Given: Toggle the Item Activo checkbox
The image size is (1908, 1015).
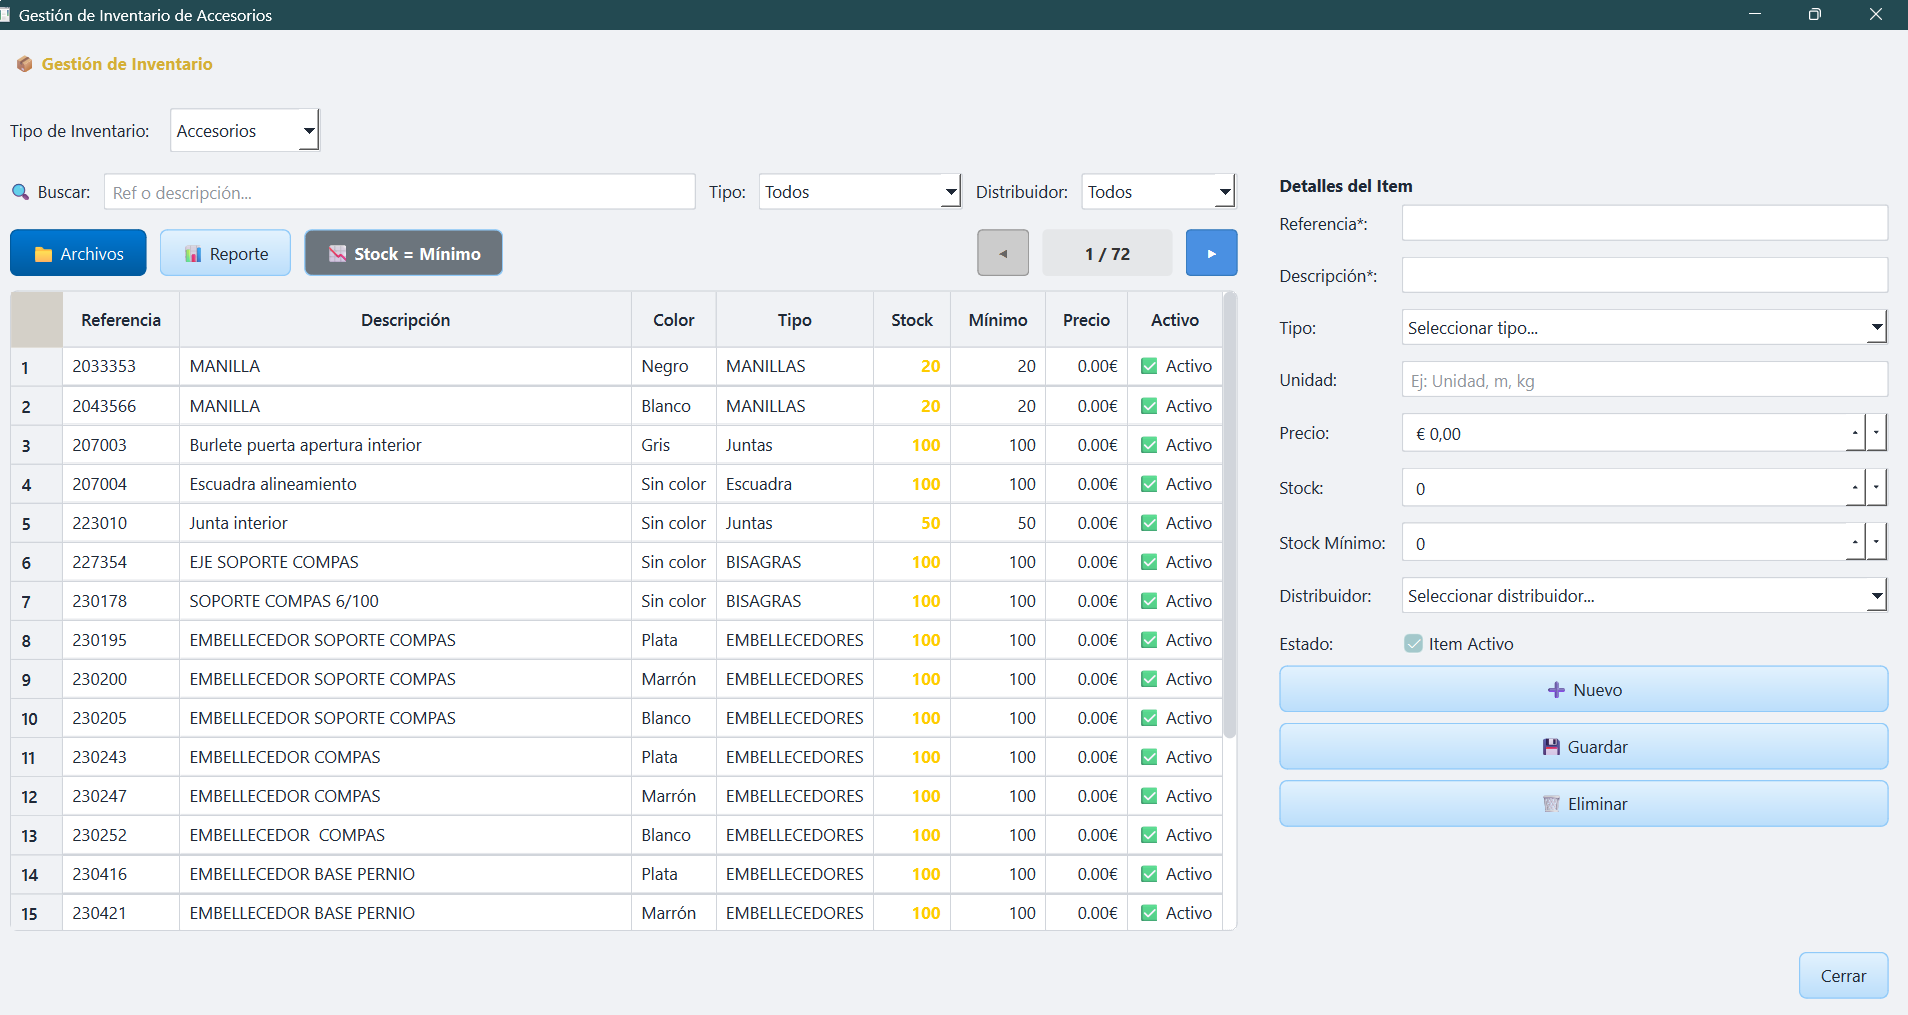Looking at the screenshot, I should click(1413, 644).
